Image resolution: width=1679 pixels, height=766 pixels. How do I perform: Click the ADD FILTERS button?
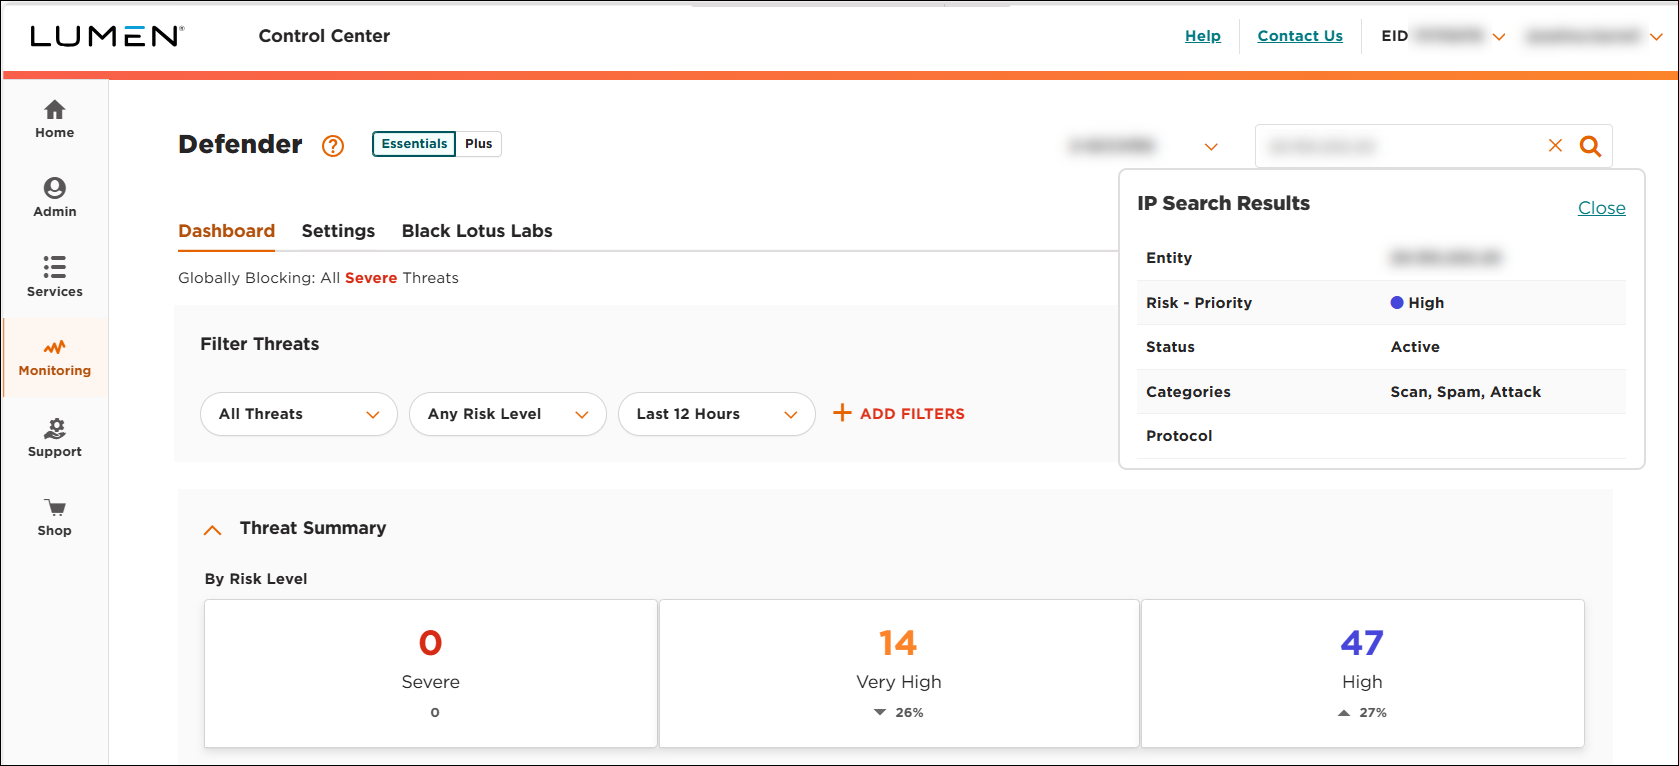click(x=899, y=413)
